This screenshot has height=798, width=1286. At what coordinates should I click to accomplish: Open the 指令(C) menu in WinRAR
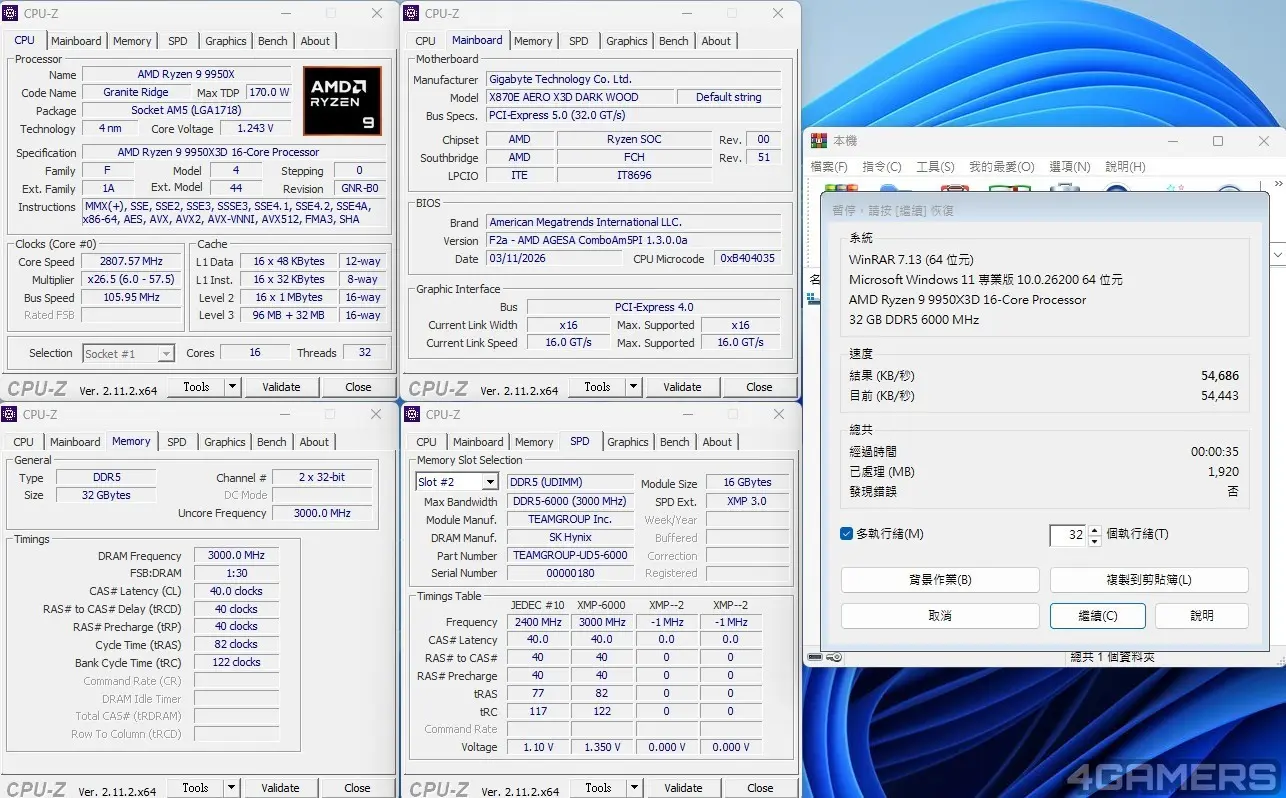(882, 167)
